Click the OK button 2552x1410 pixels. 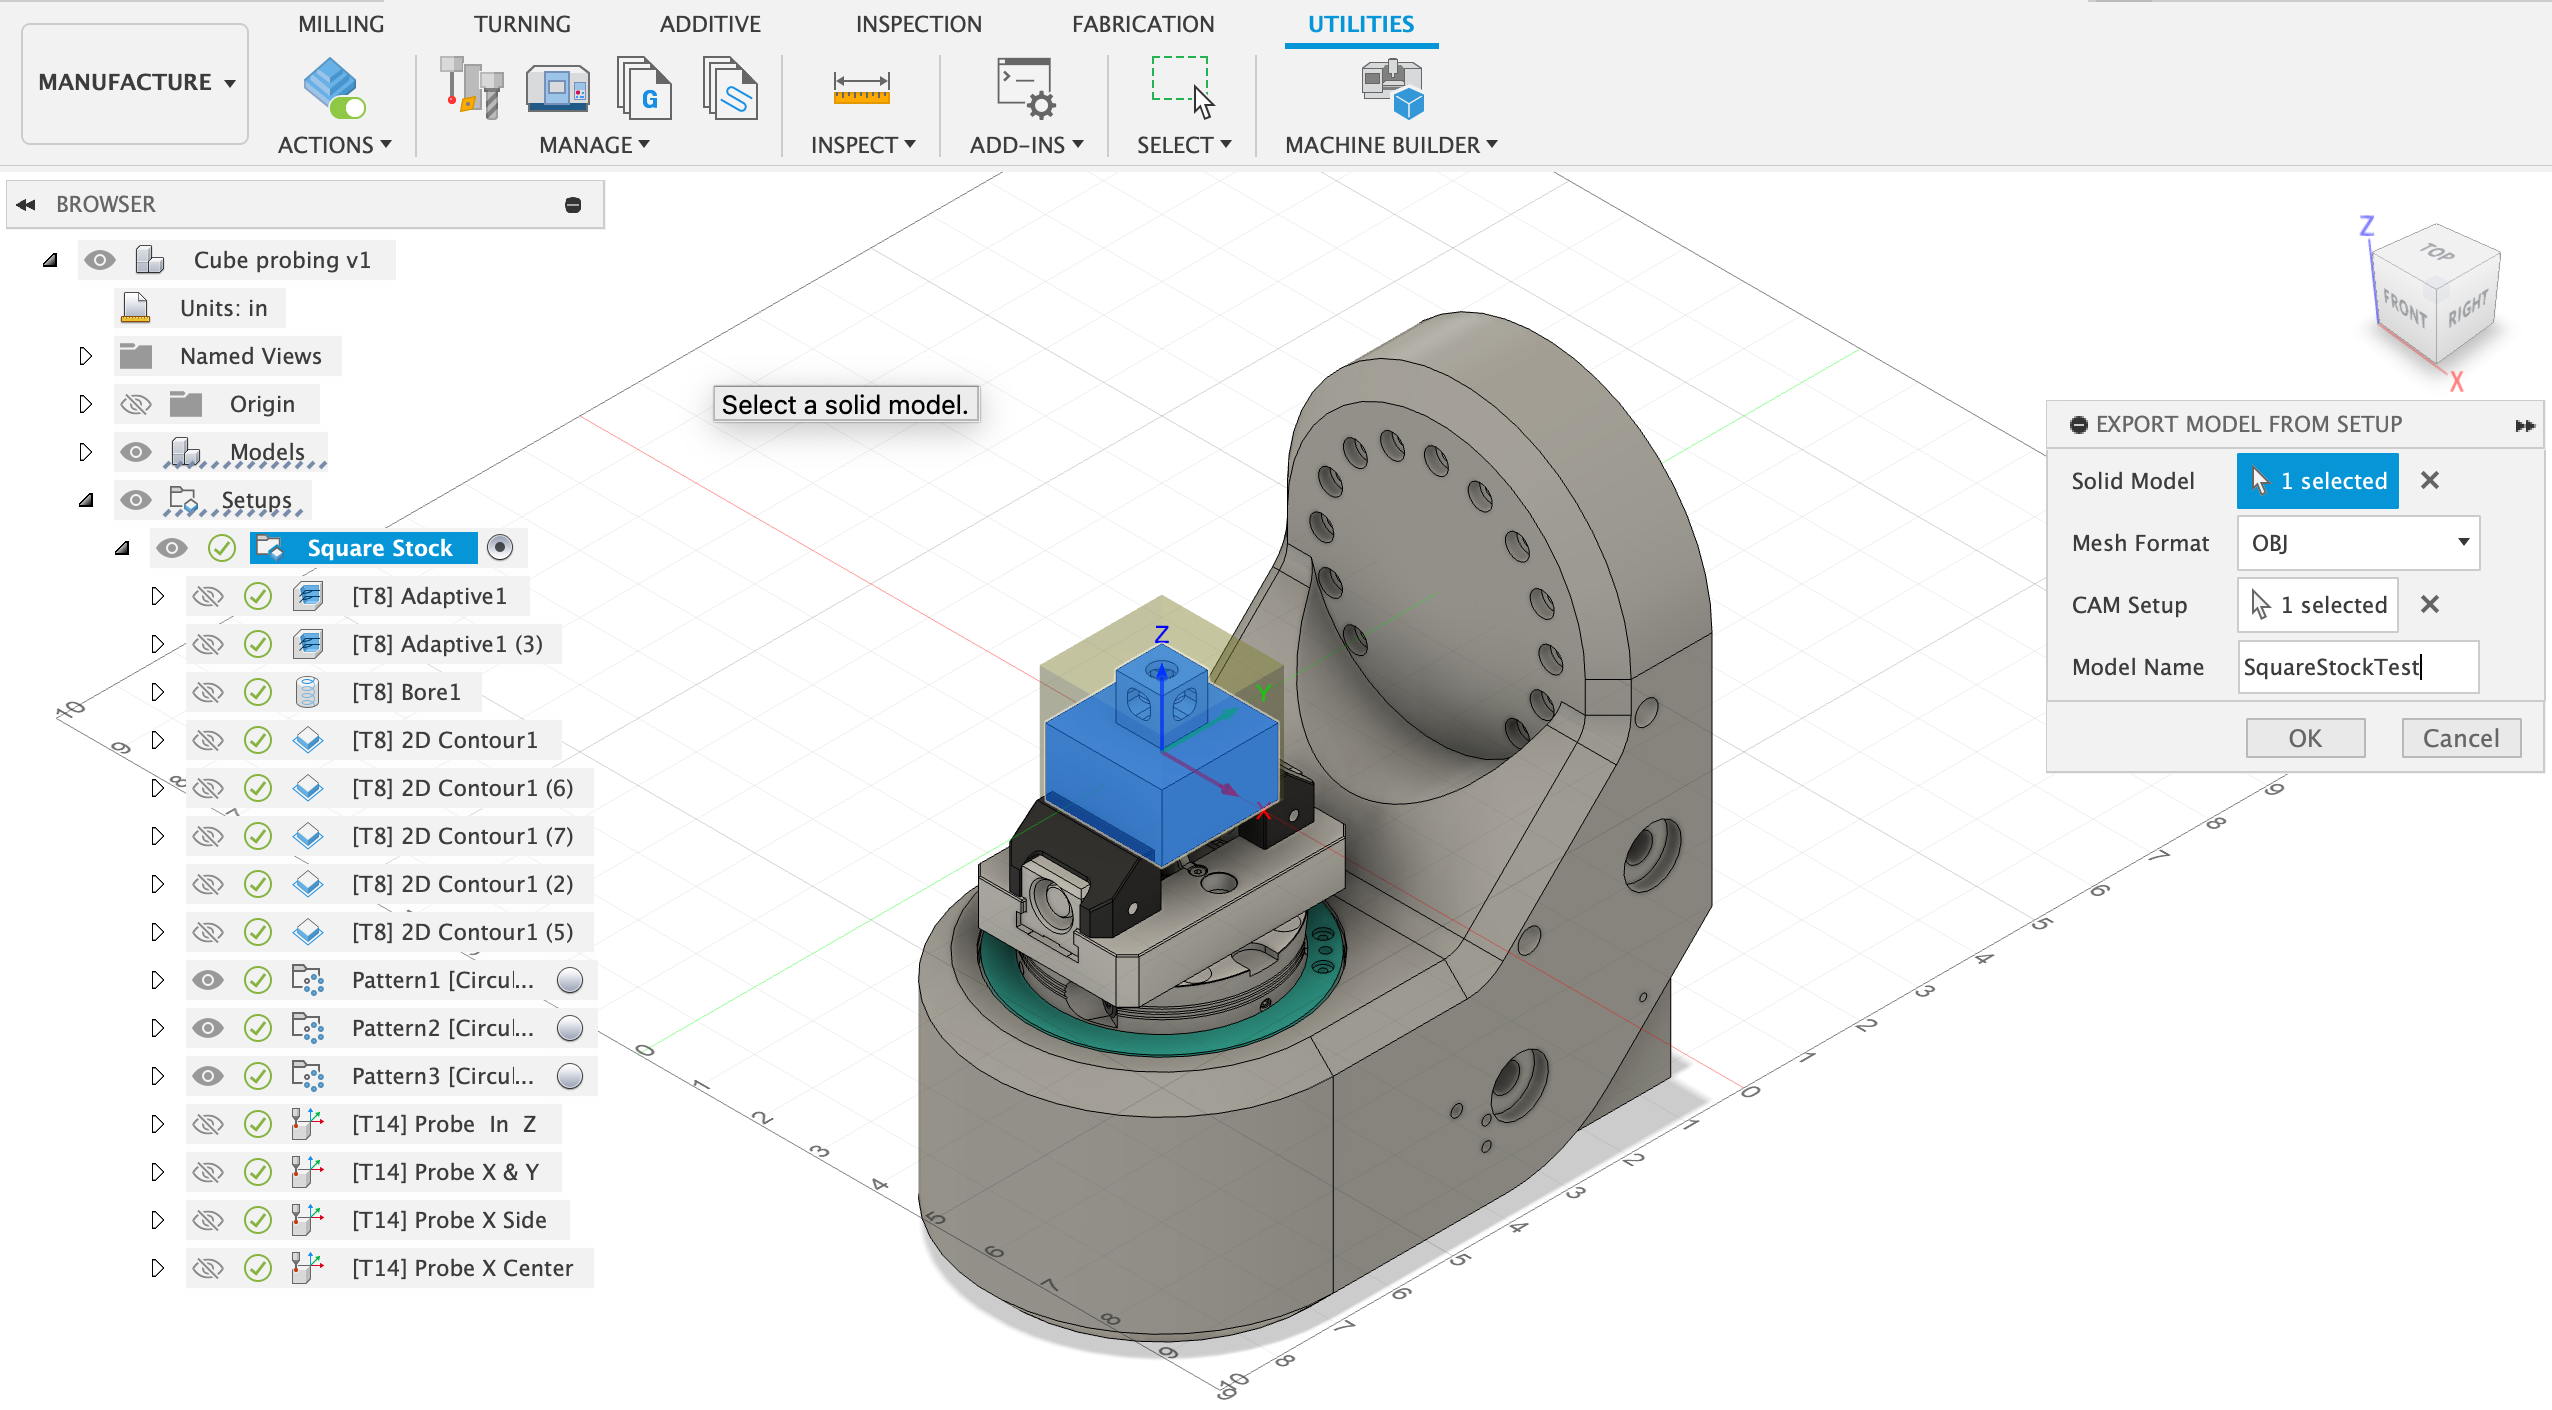coord(2304,738)
